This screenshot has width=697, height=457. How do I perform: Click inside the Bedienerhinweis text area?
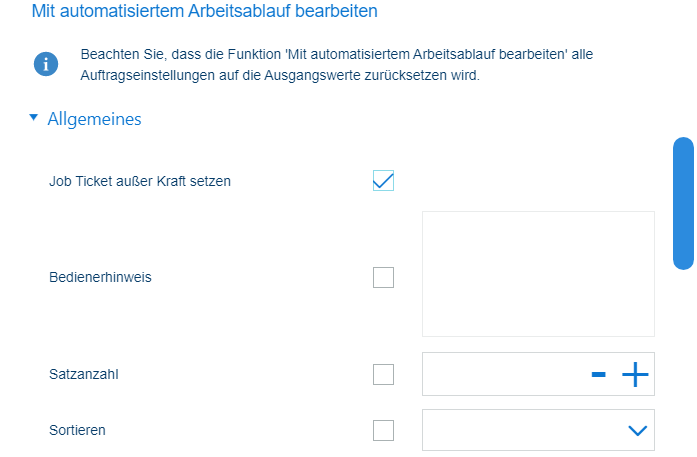point(538,274)
